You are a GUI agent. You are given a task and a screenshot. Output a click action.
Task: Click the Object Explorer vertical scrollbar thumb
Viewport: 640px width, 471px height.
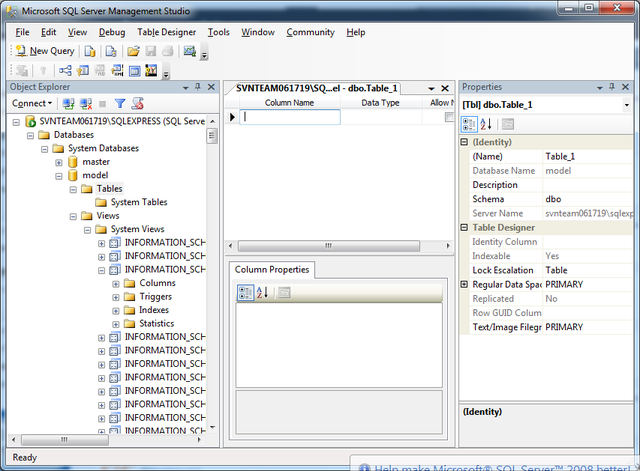212,136
